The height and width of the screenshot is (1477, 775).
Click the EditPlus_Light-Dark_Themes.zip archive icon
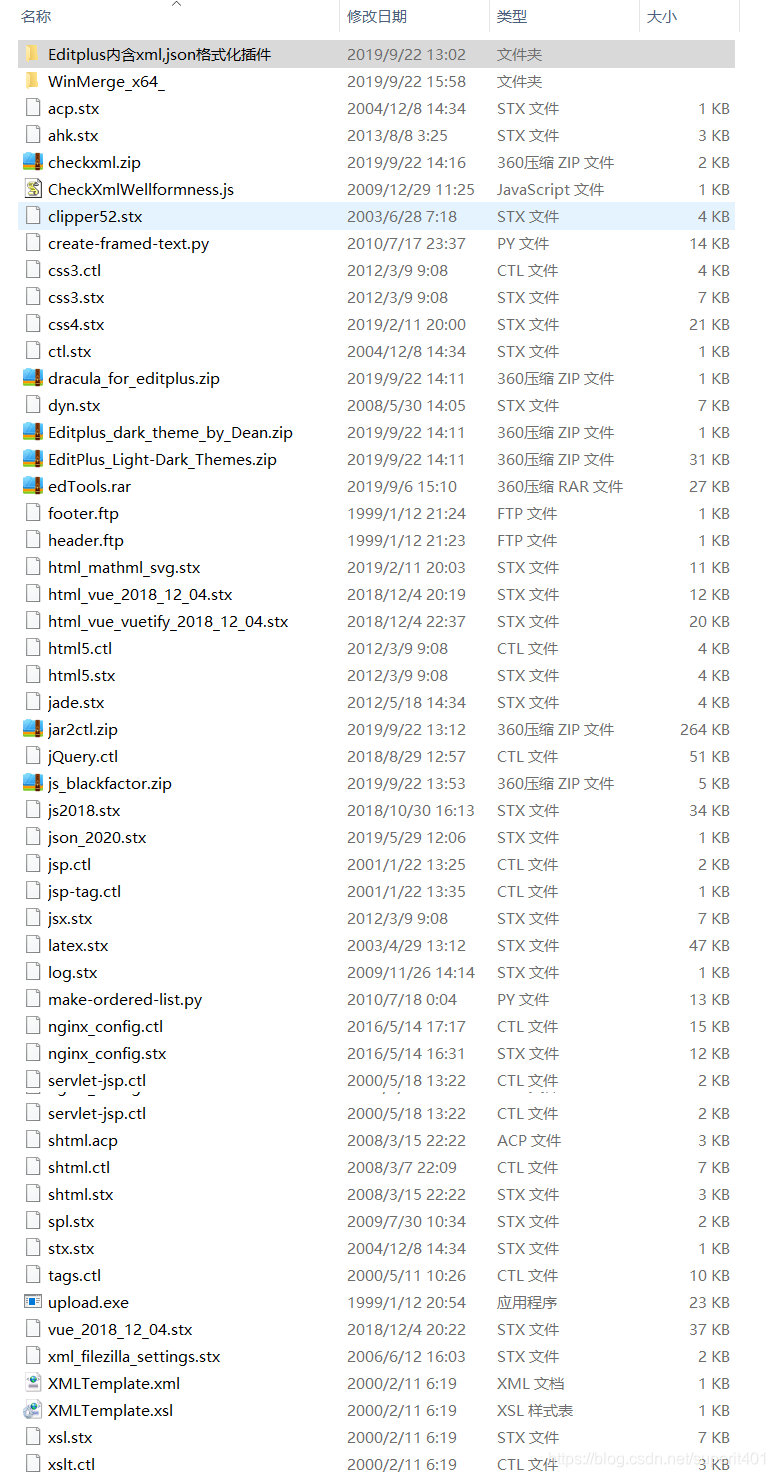coord(32,459)
